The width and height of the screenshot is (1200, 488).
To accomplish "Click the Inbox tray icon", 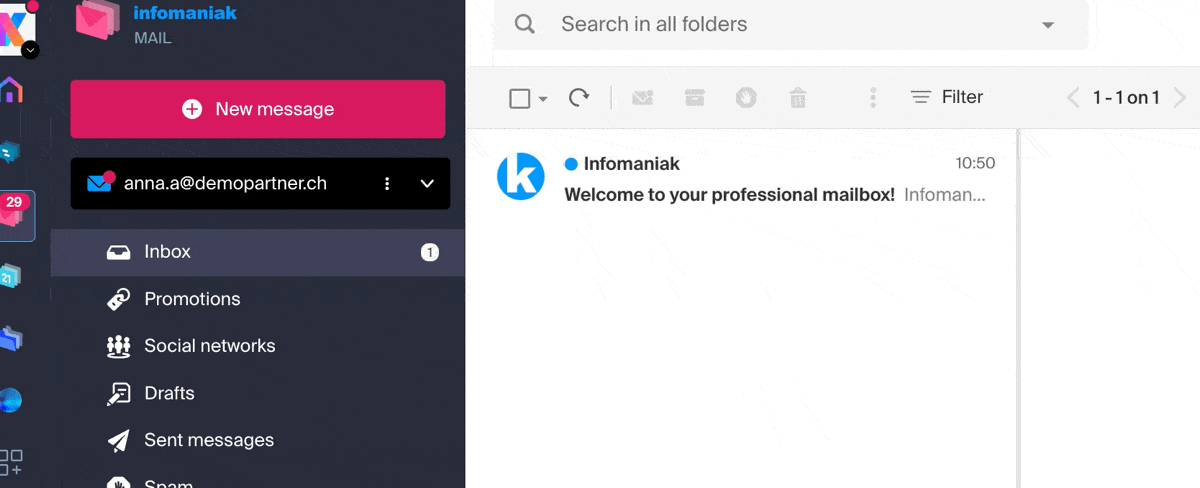I will click(119, 252).
